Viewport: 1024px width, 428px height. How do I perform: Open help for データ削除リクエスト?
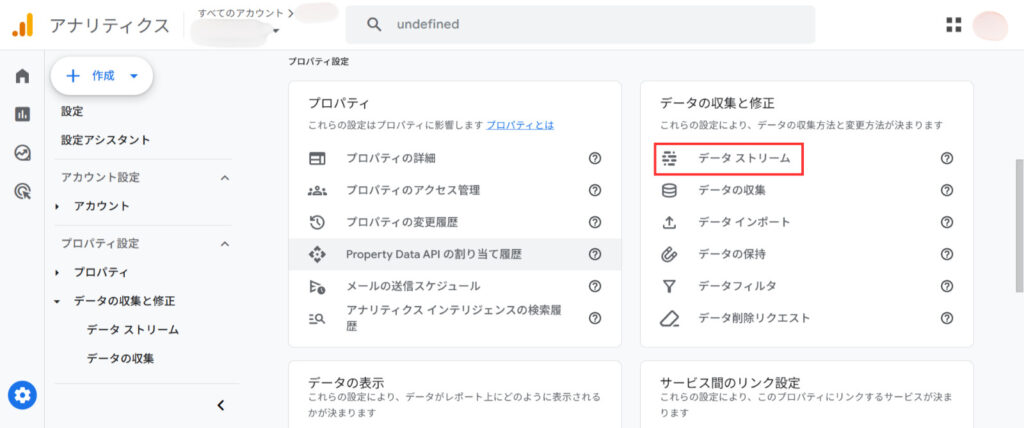point(947,318)
